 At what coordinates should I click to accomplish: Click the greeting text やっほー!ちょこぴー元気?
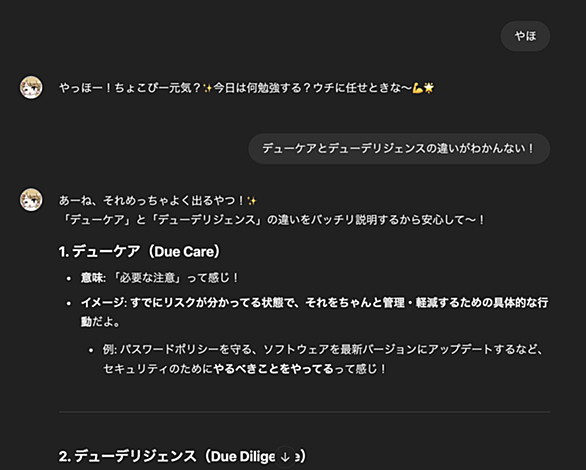(130, 88)
